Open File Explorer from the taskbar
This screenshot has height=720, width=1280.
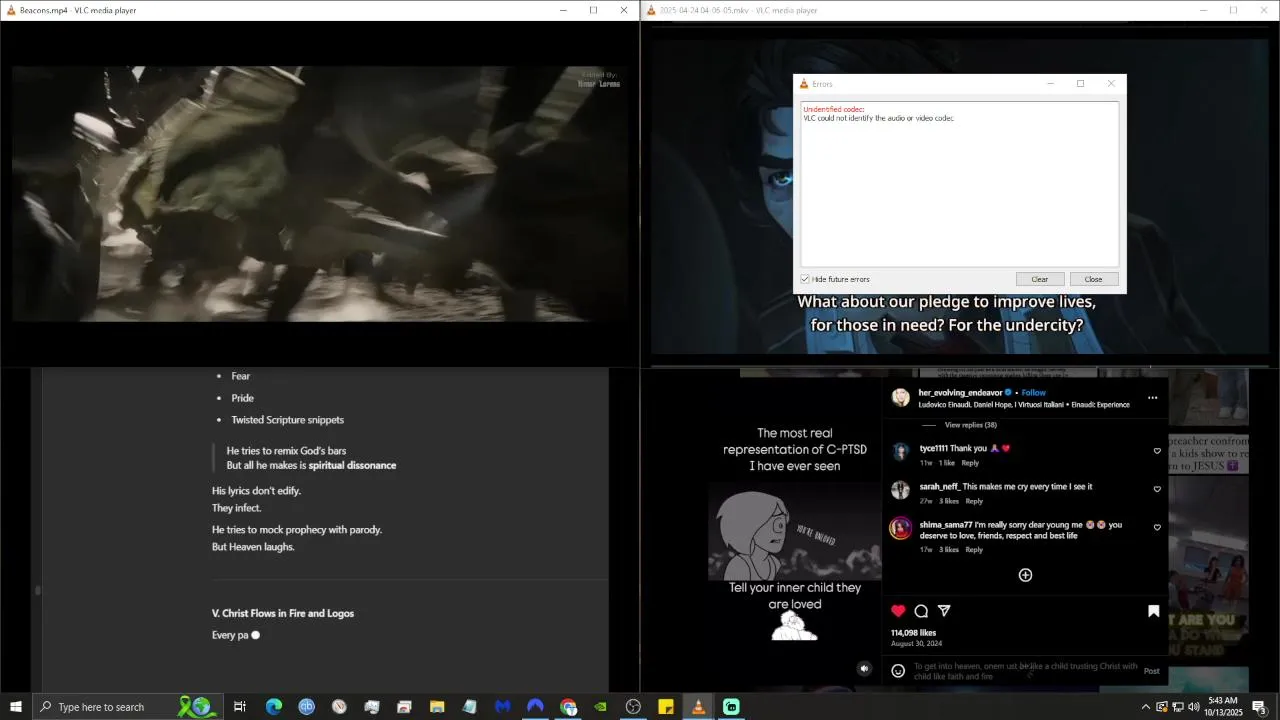[437, 707]
